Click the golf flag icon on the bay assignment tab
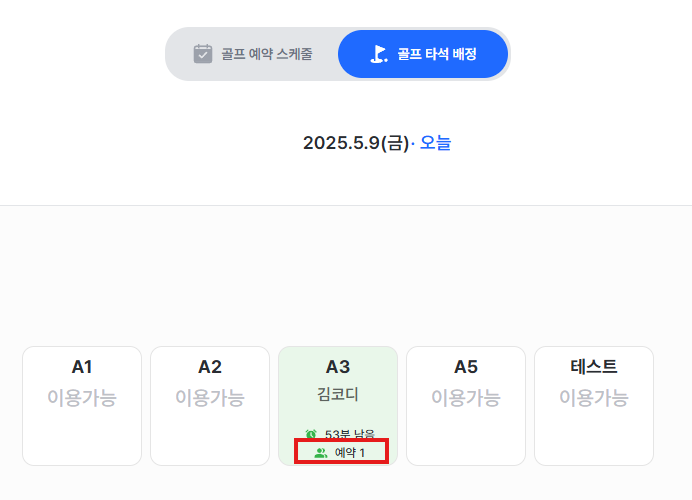 coord(378,54)
